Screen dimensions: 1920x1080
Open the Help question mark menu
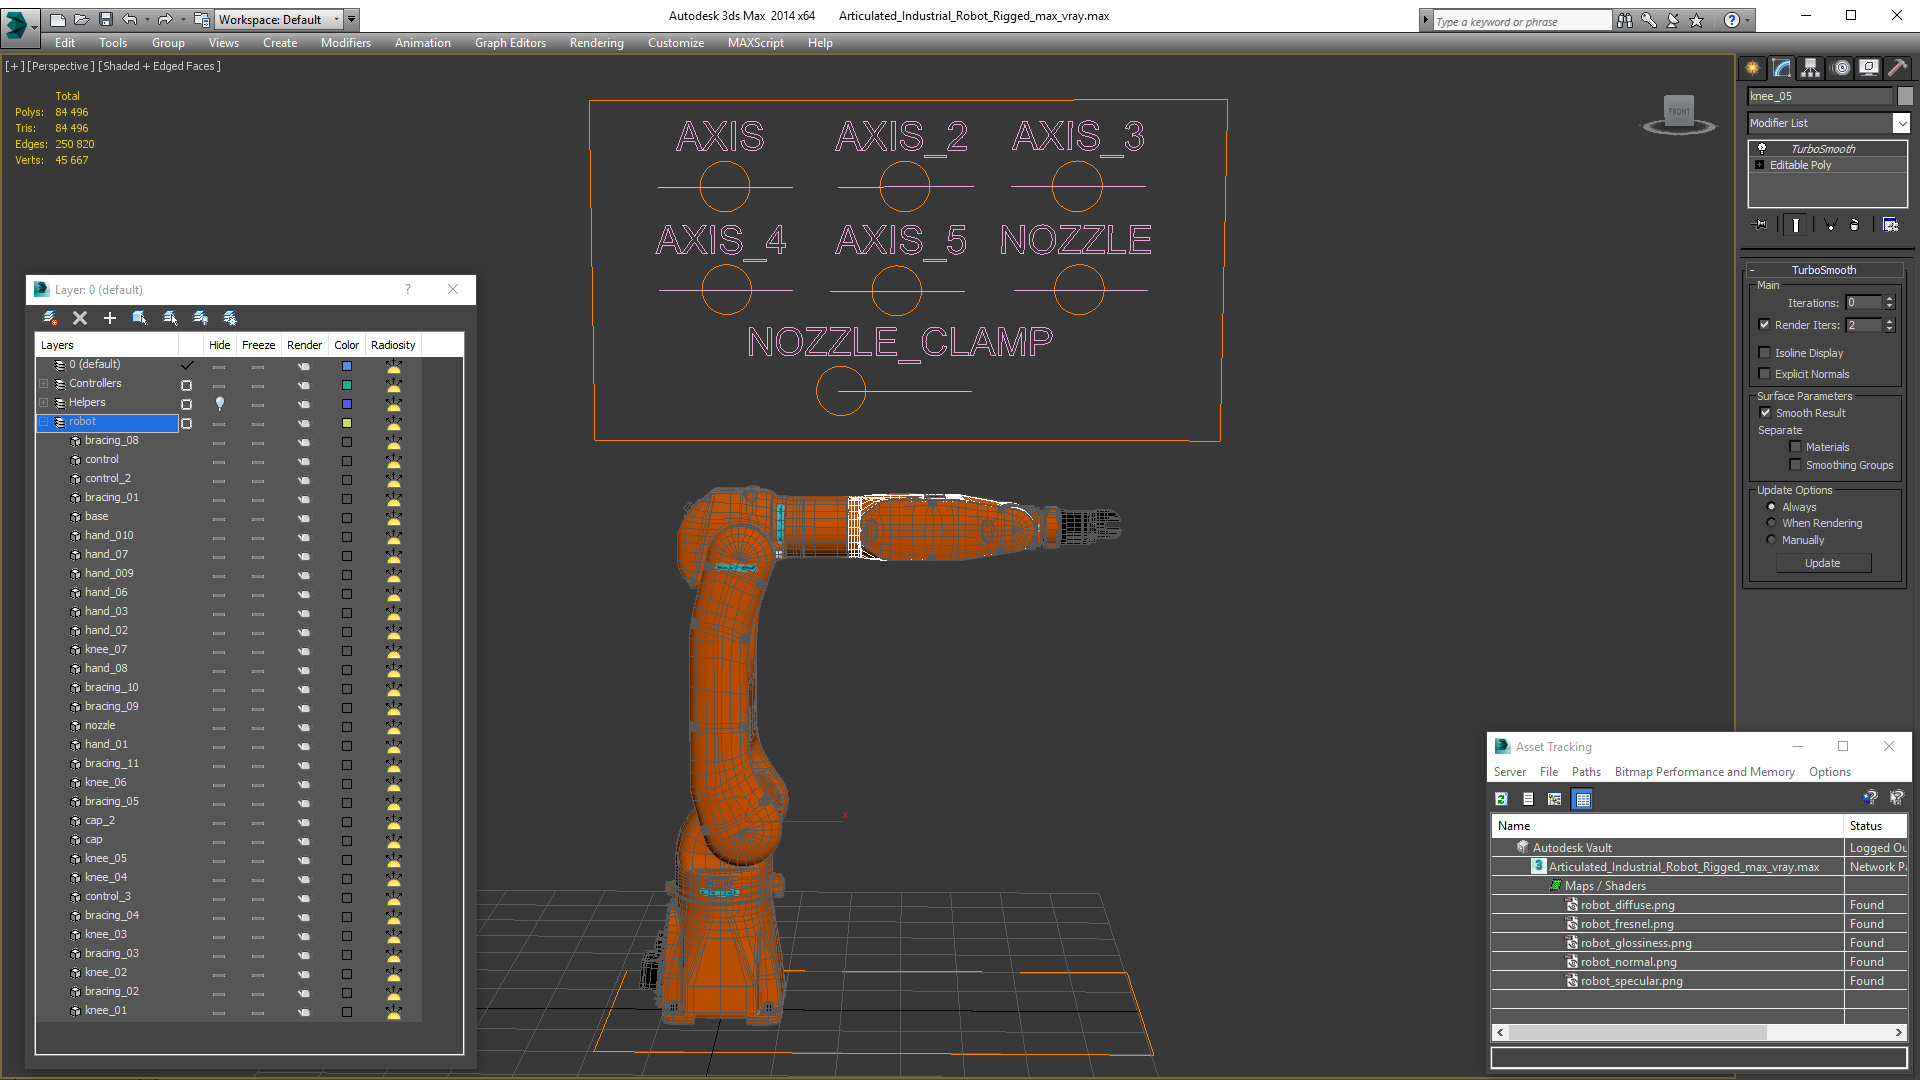click(1732, 20)
